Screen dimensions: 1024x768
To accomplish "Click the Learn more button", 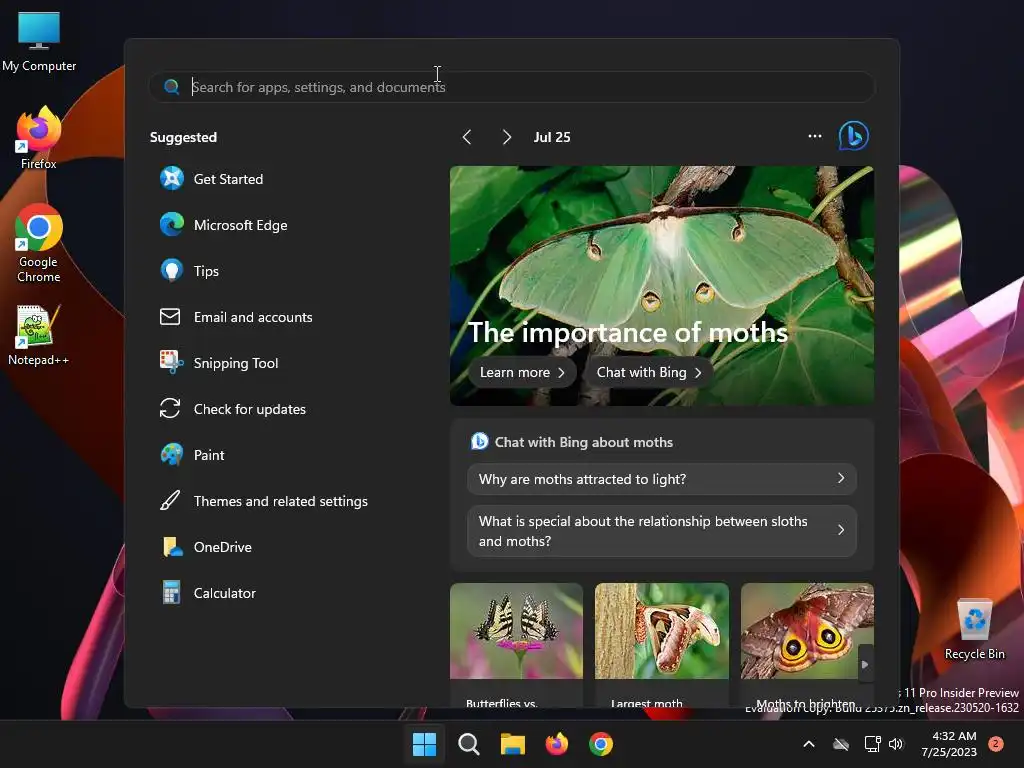I will 522,372.
